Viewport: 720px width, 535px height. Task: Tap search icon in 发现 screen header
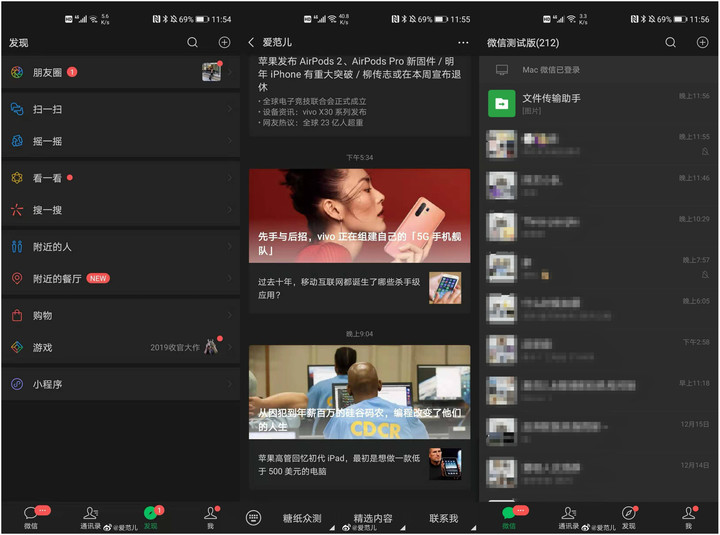192,43
